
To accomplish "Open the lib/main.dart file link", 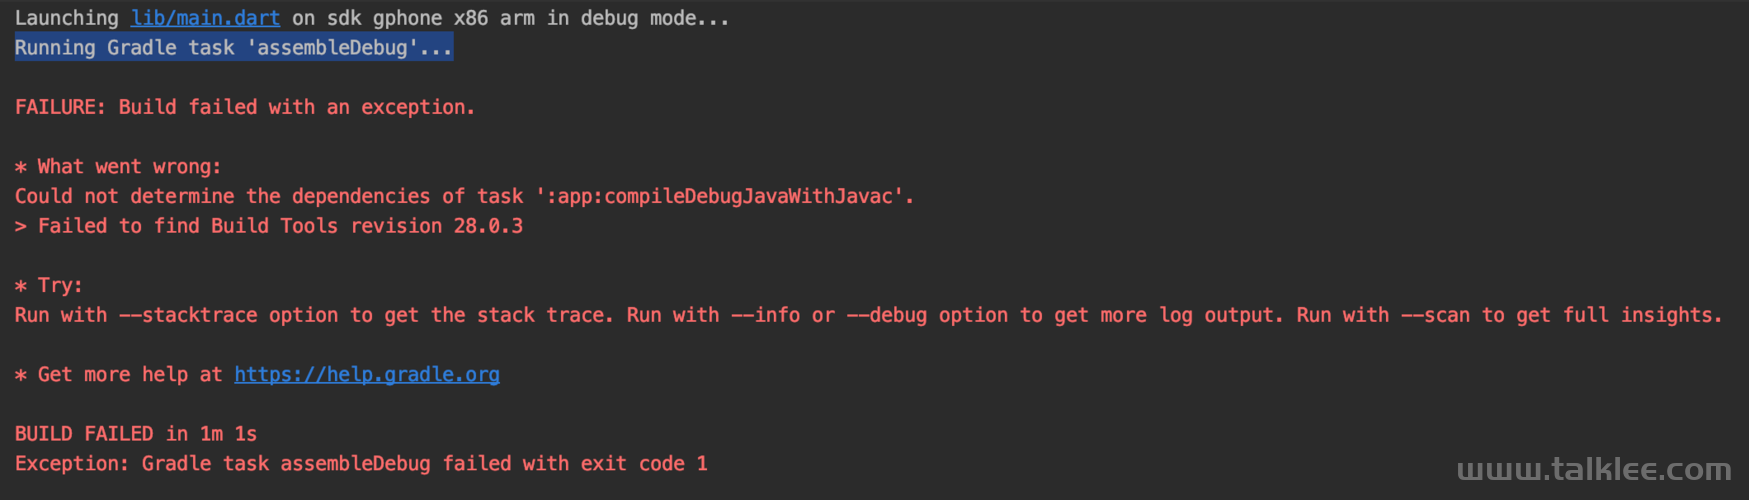I will click(x=205, y=18).
